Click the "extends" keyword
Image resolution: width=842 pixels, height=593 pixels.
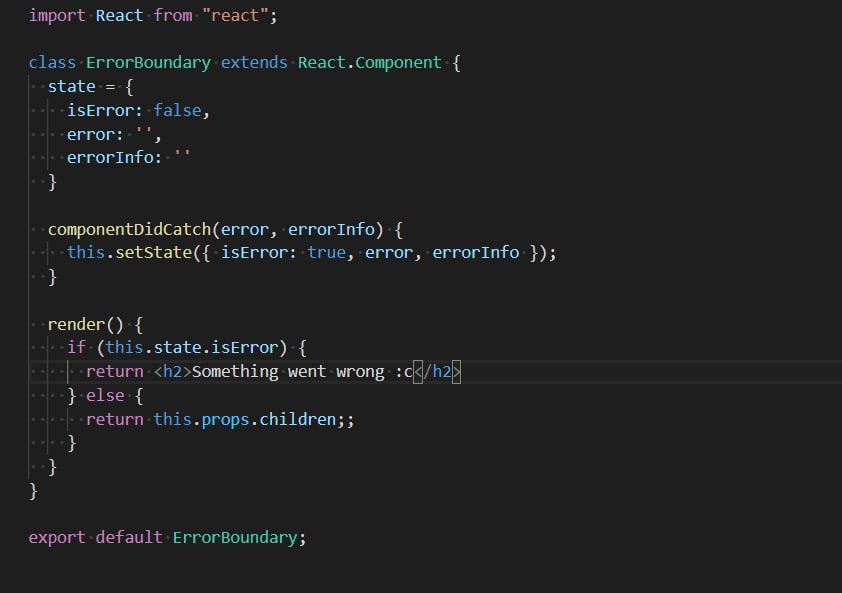tap(254, 63)
